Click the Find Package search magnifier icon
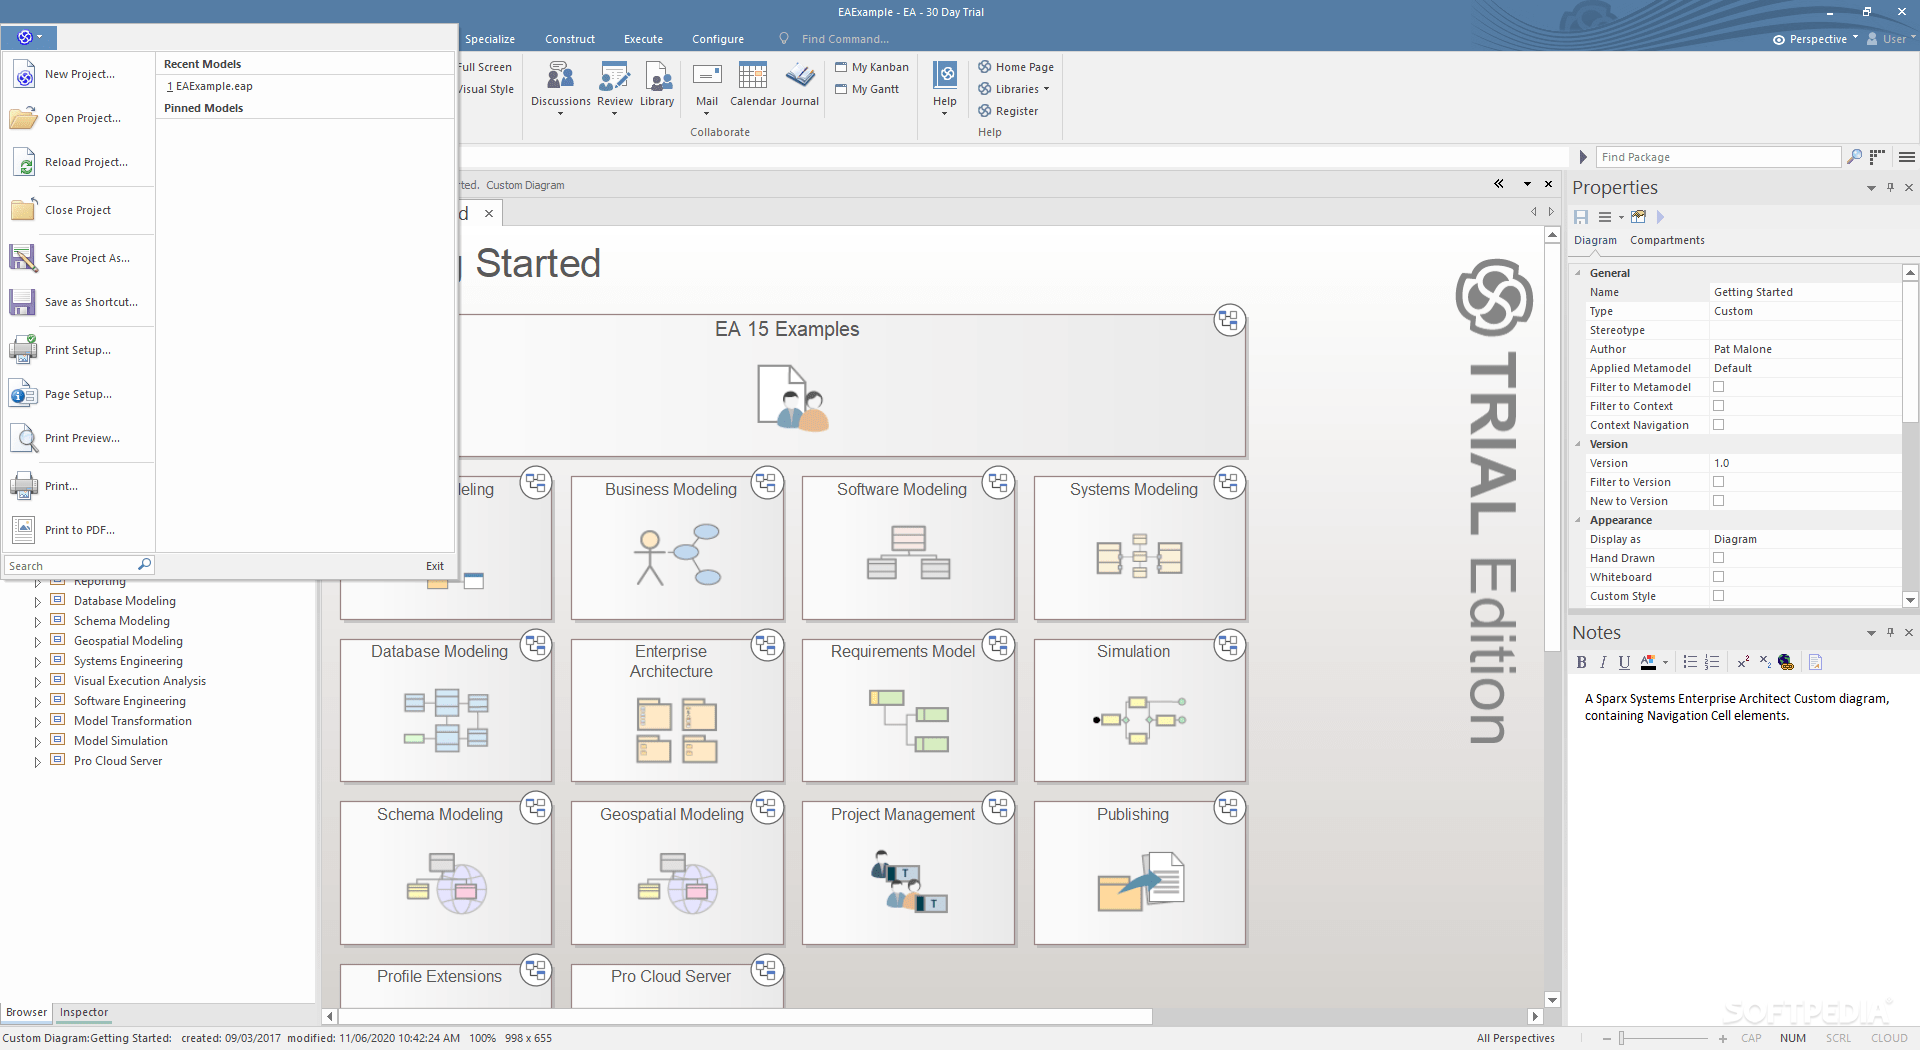This screenshot has height=1050, width=1920. [x=1855, y=157]
